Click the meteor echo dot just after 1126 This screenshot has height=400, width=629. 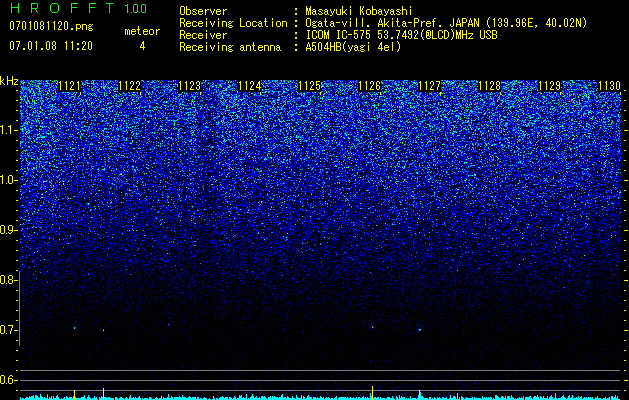coord(372,327)
